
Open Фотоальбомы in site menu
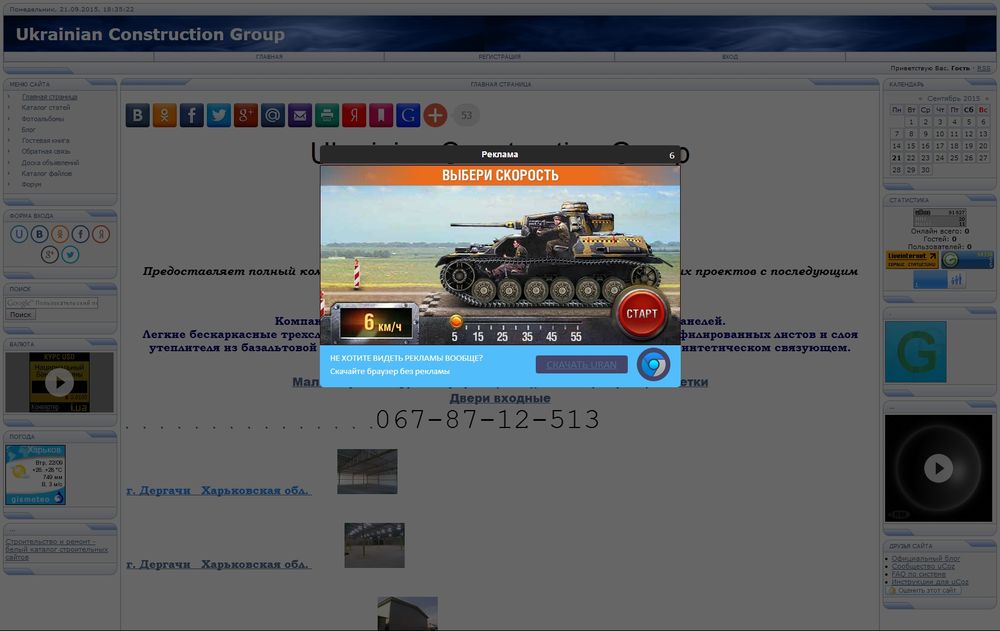tap(43, 119)
